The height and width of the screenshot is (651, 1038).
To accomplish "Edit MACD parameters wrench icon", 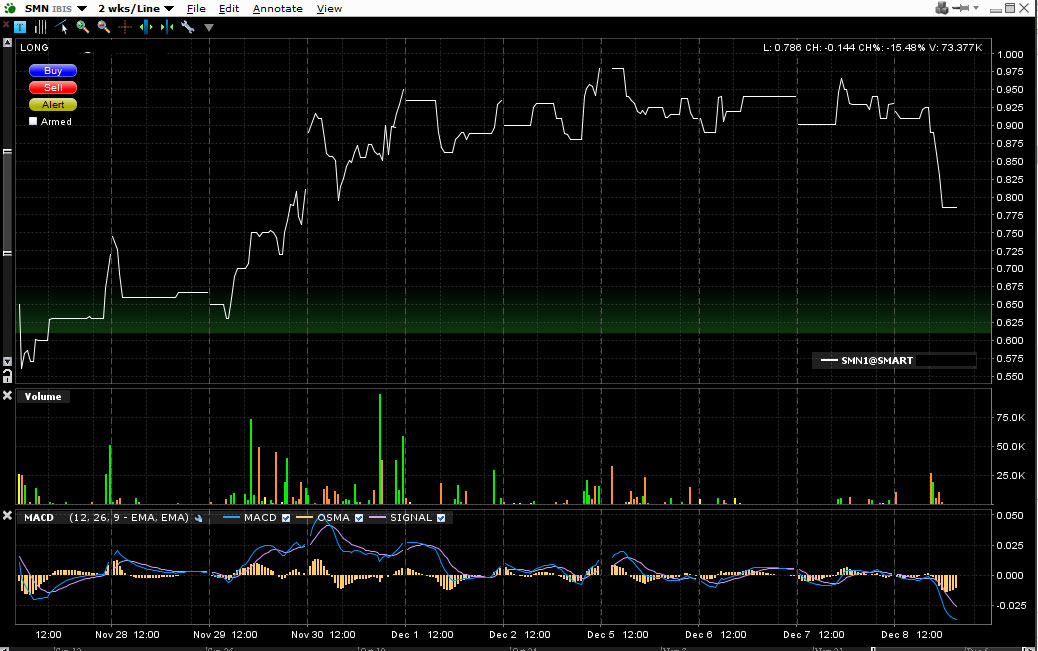I will point(199,518).
